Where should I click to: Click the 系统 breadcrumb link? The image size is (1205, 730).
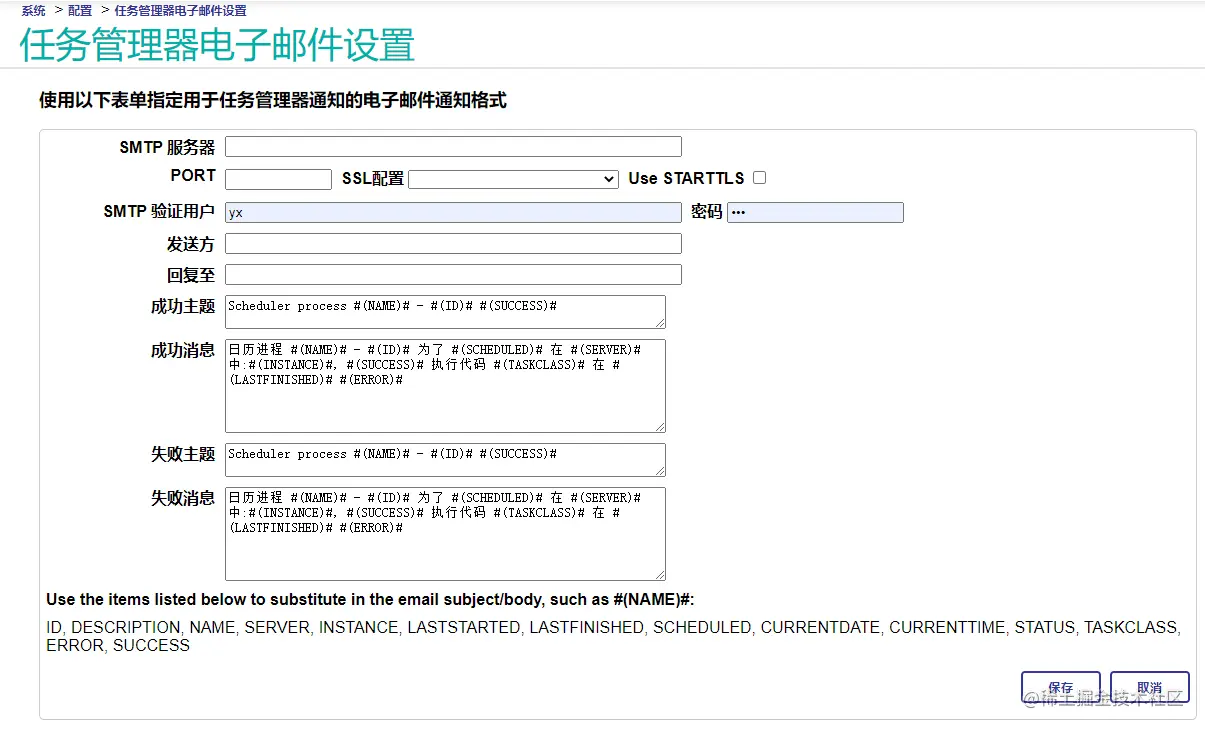(x=33, y=11)
